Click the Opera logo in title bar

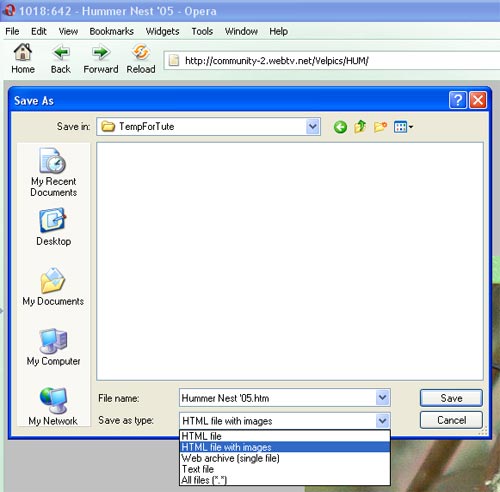9,10
